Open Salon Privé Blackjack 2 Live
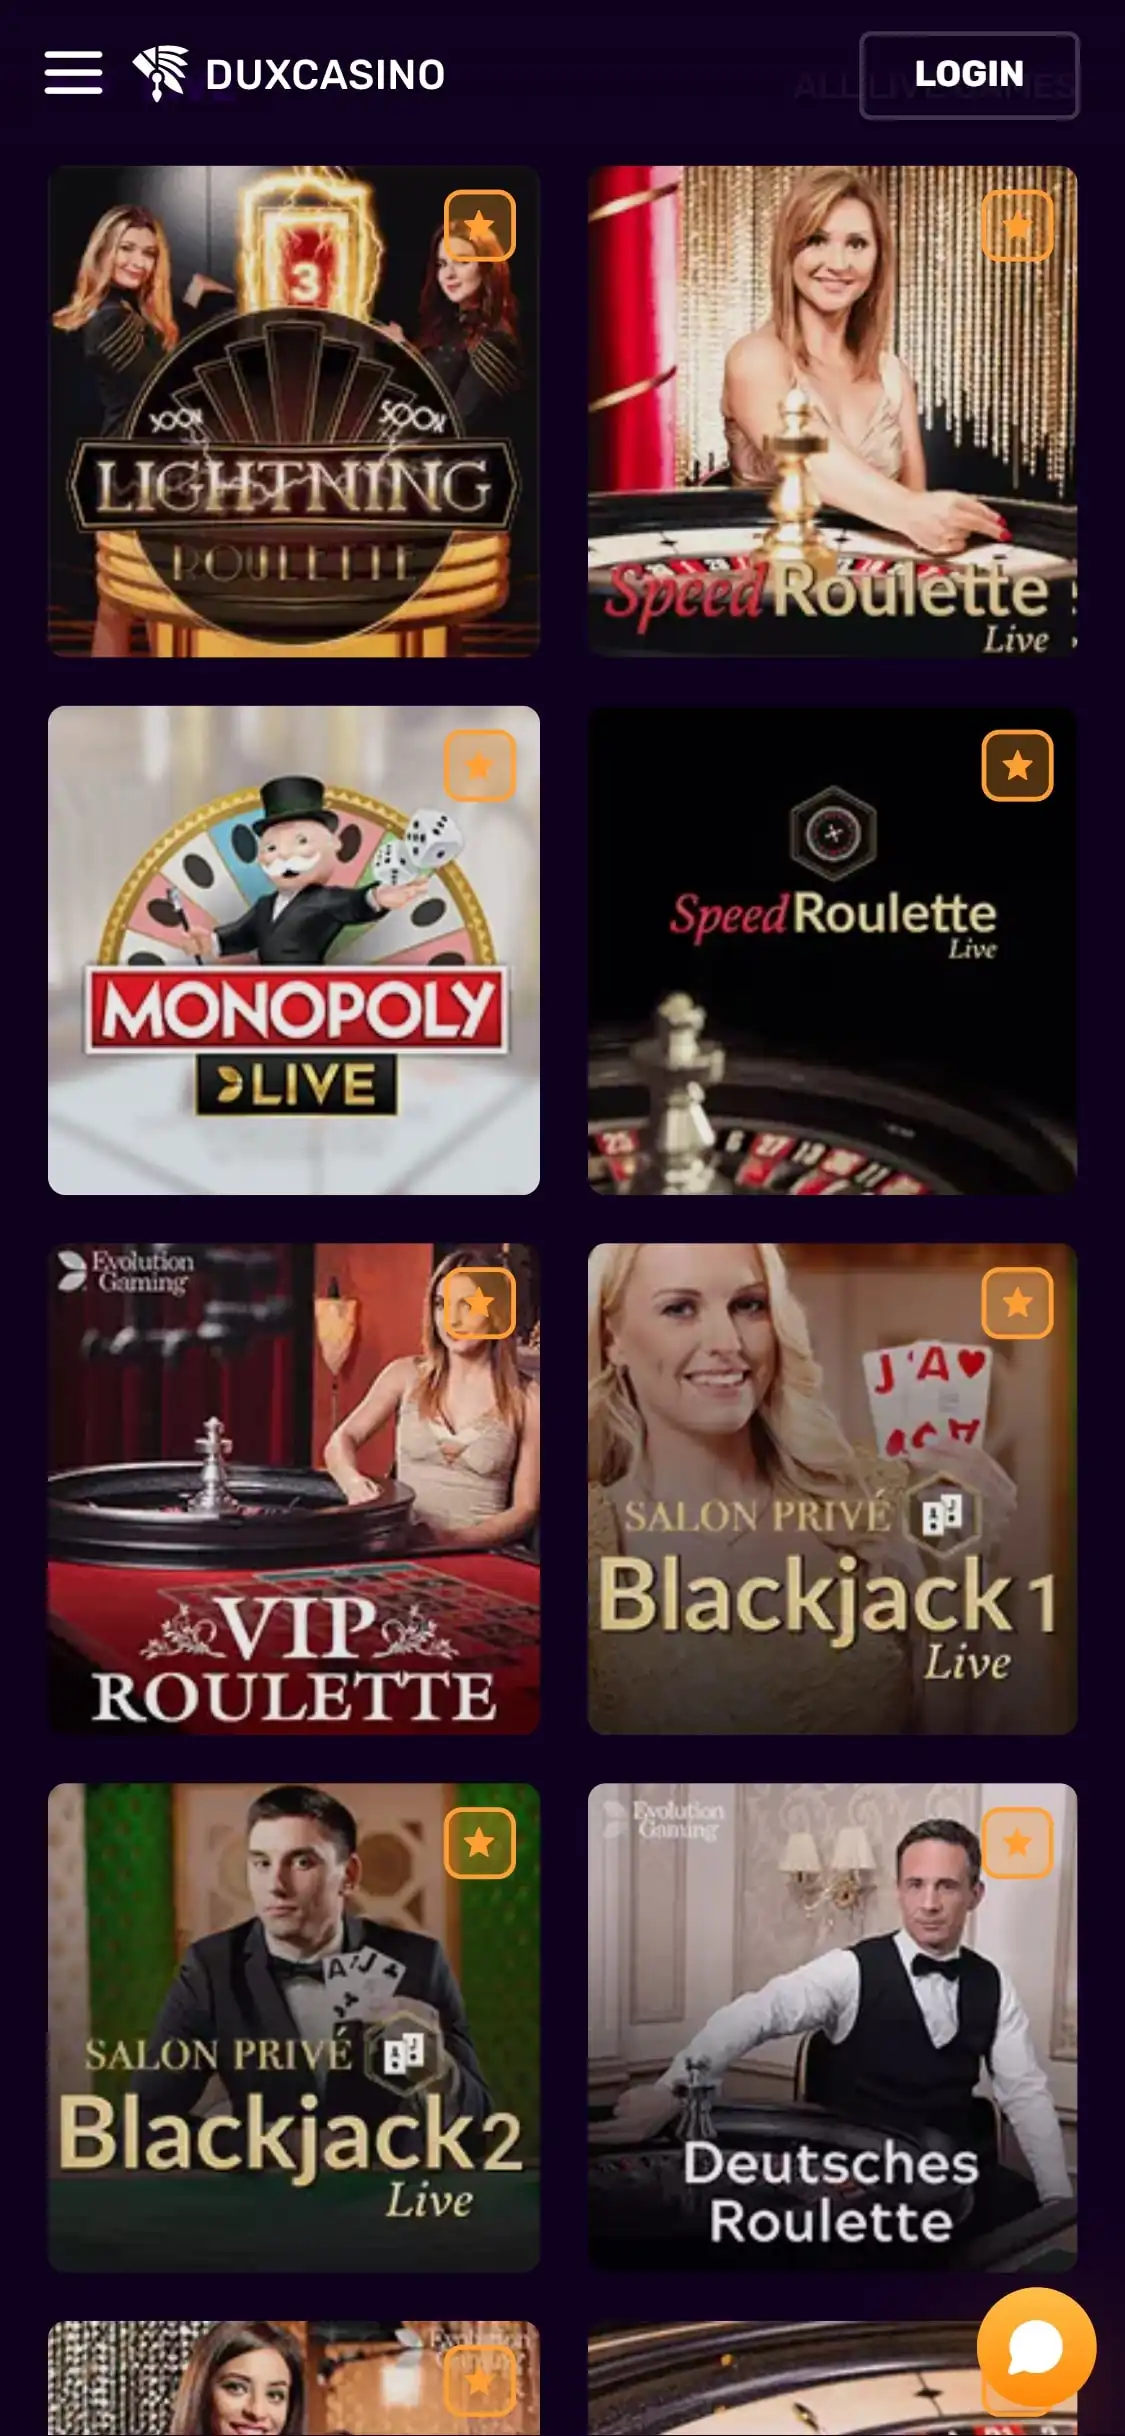This screenshot has width=1125, height=2436. point(294,2028)
